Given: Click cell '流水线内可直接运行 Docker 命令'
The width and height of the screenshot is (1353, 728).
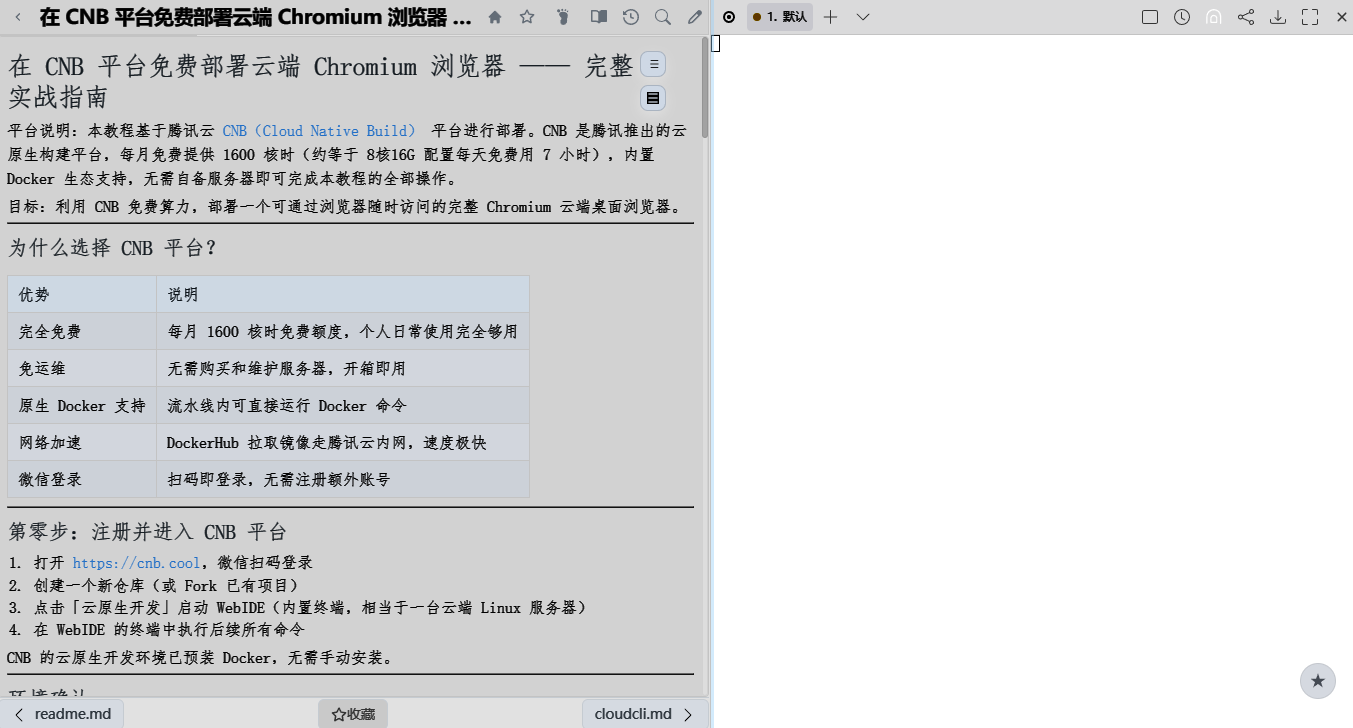Looking at the screenshot, I should (343, 405).
